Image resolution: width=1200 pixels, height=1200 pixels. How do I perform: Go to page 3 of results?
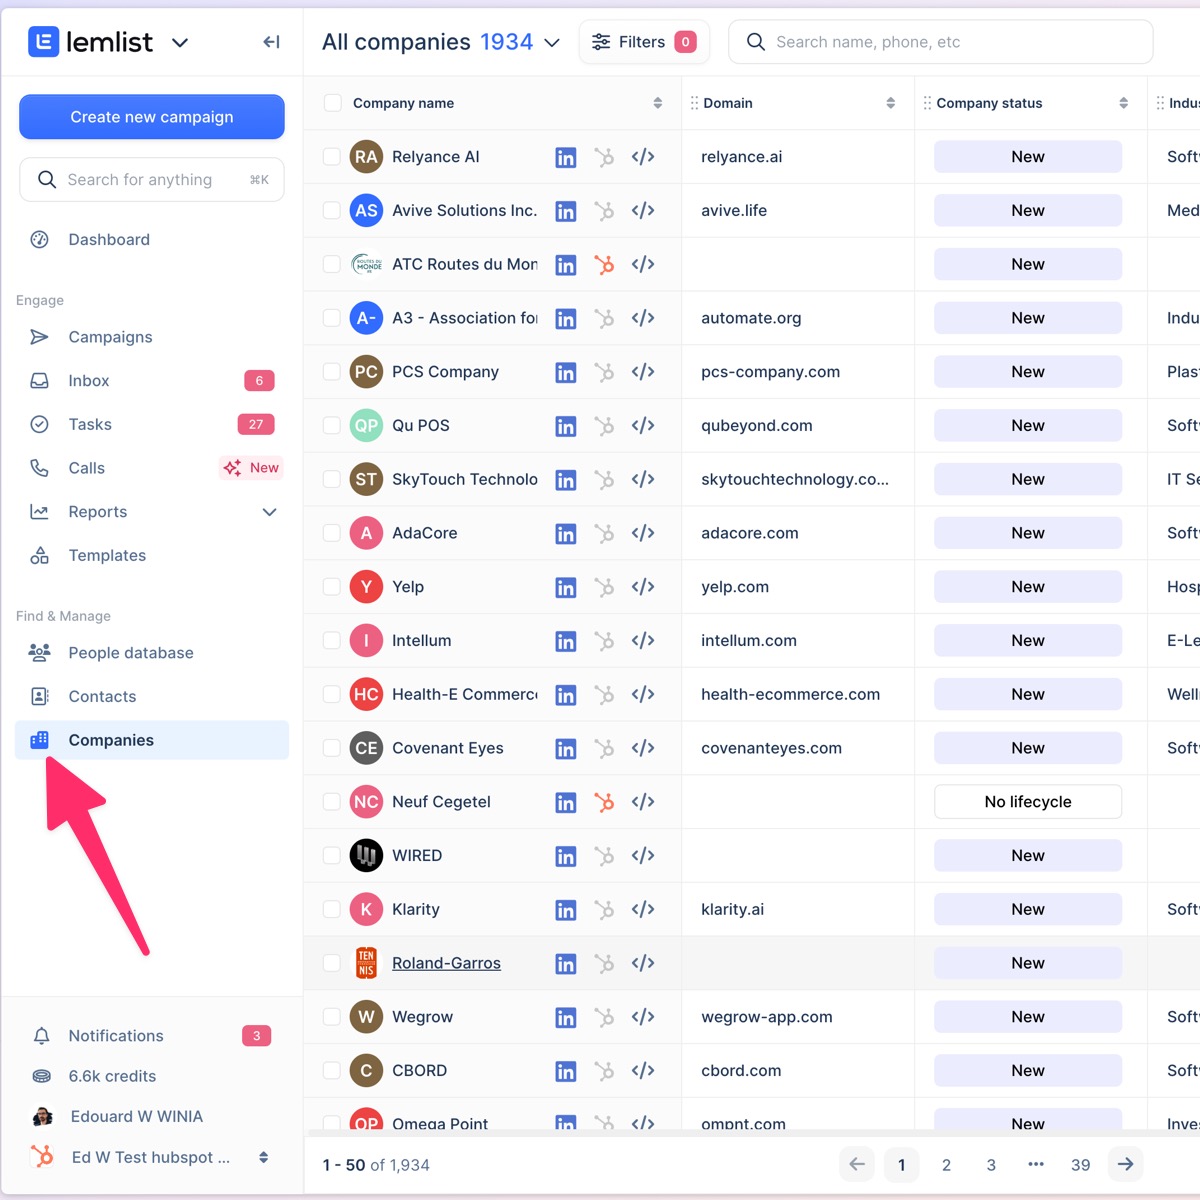[x=991, y=1164]
